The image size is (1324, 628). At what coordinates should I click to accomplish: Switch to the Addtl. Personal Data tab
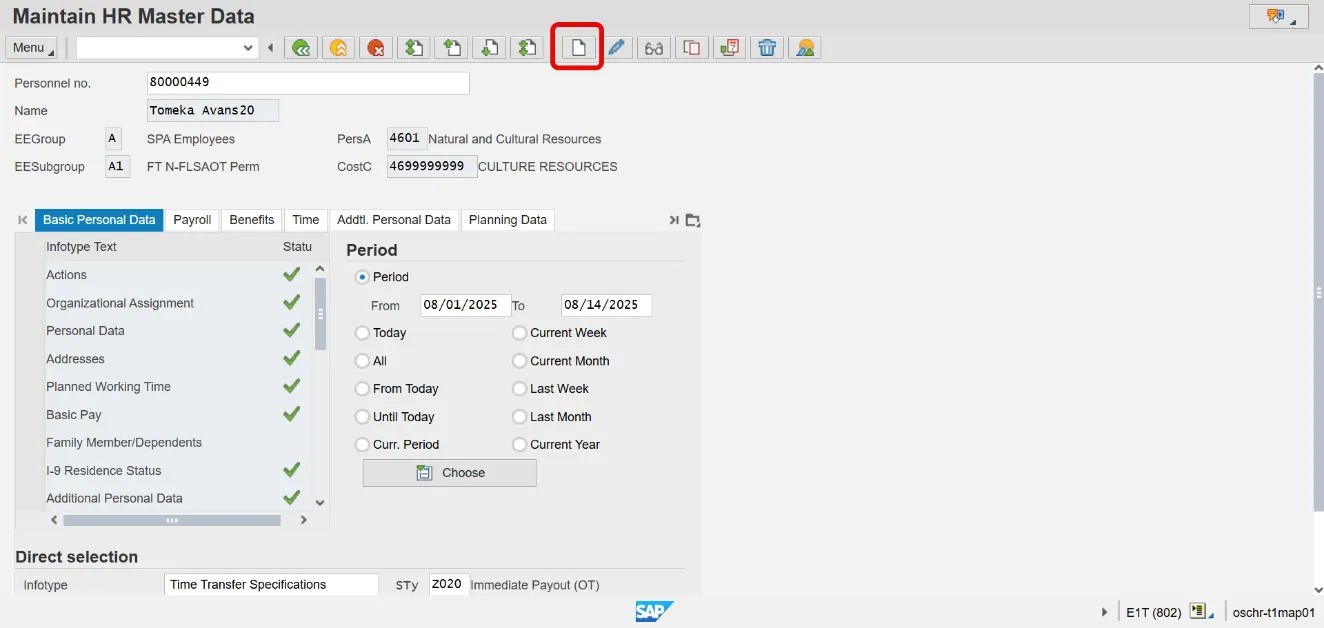click(x=394, y=220)
